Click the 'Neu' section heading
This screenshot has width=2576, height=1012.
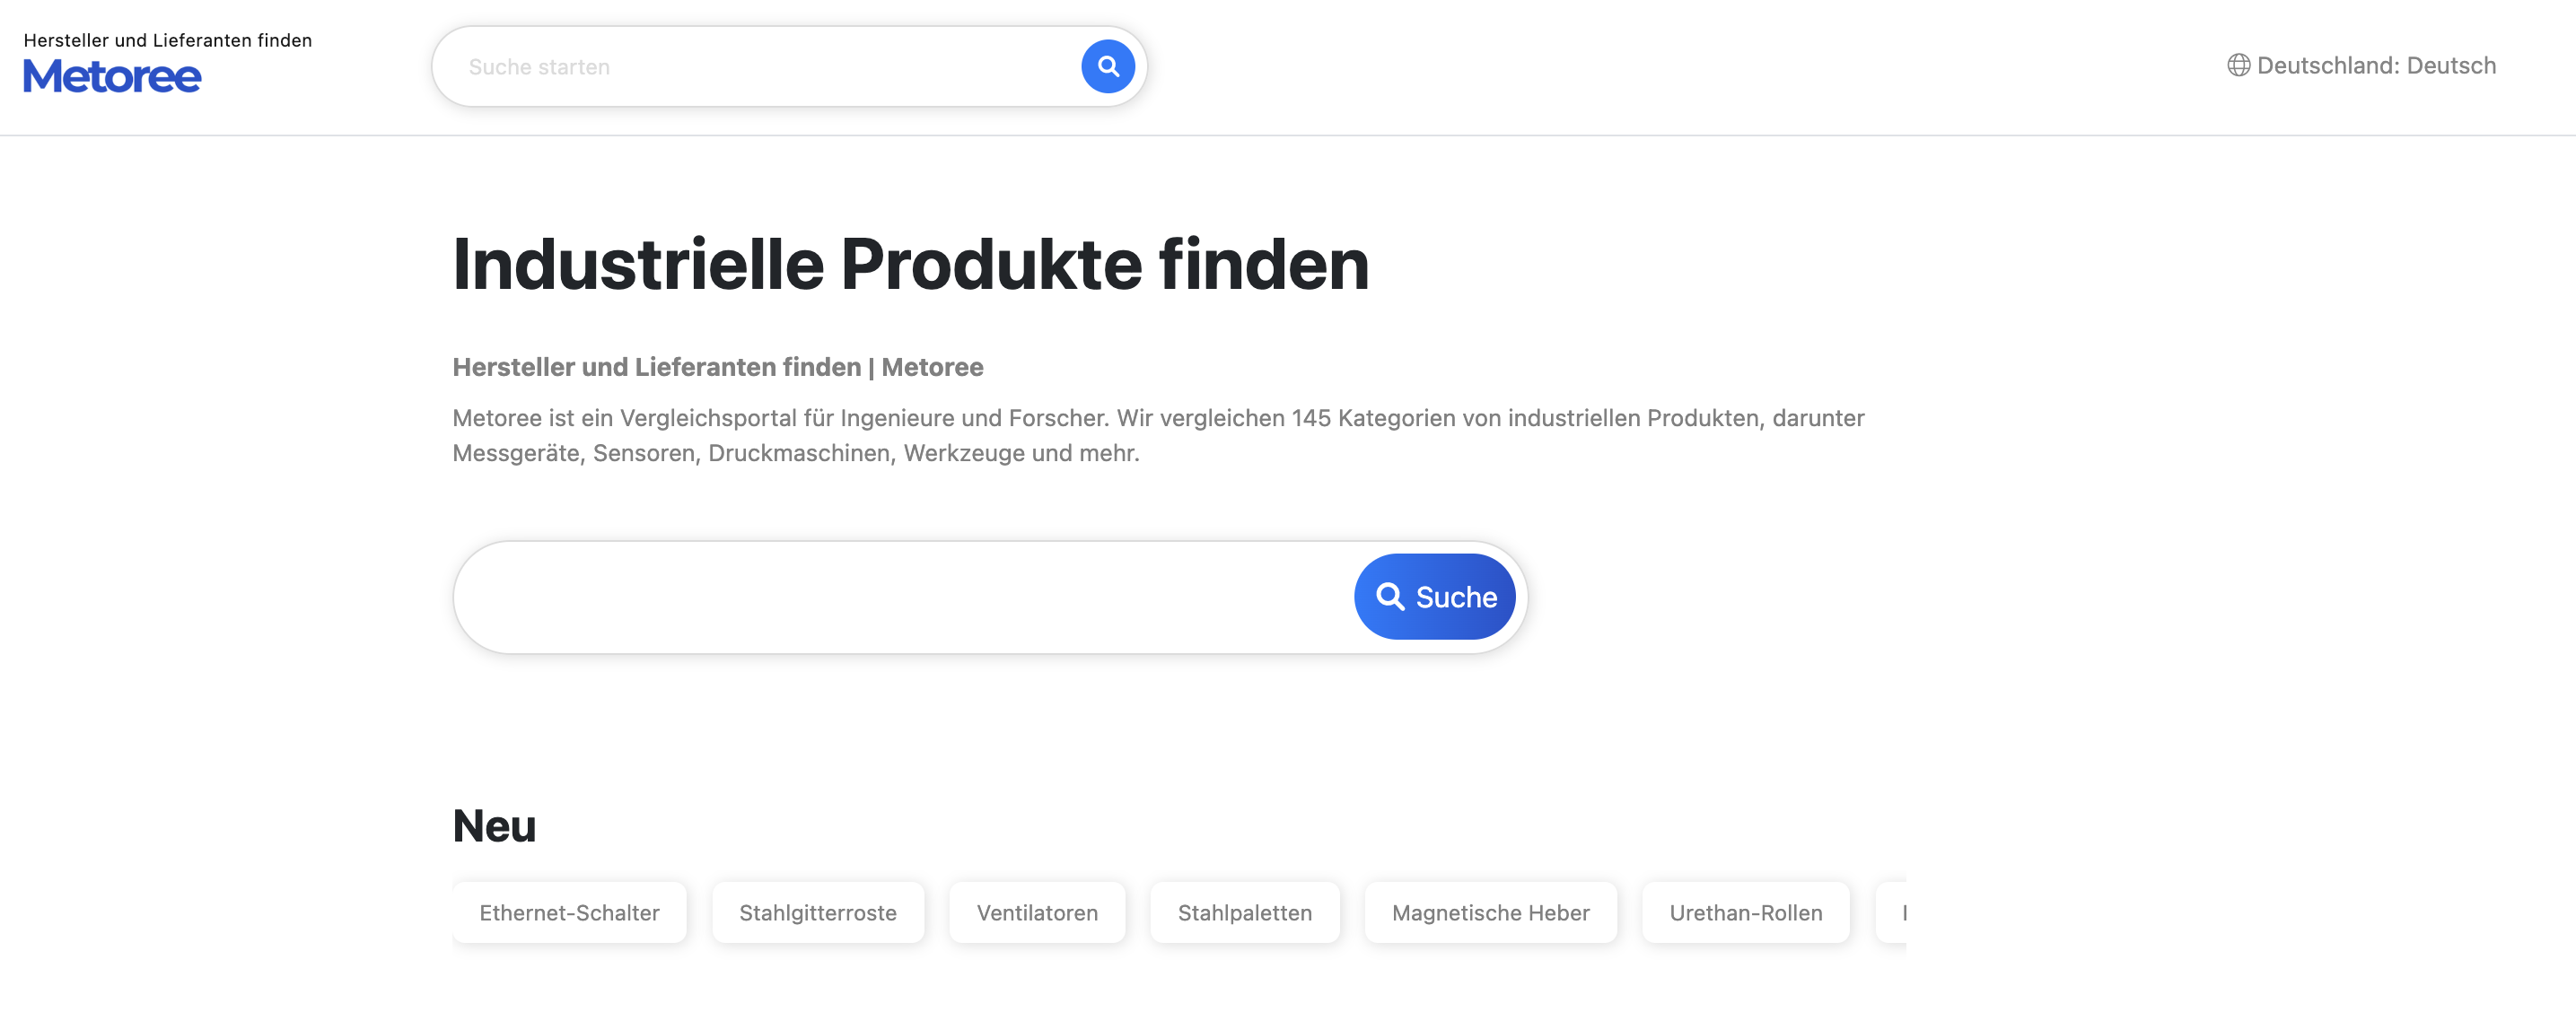pyautogui.click(x=494, y=826)
